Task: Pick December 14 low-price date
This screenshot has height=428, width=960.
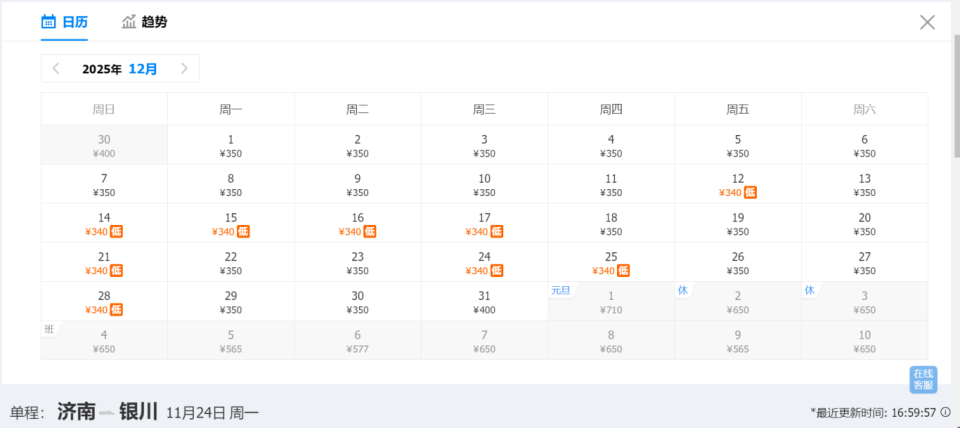Action: [x=104, y=224]
